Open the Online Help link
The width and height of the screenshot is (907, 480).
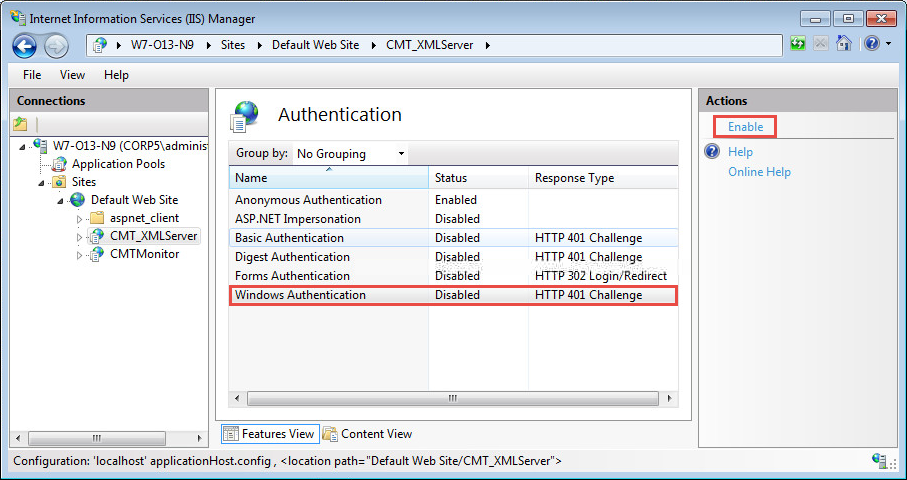759,172
